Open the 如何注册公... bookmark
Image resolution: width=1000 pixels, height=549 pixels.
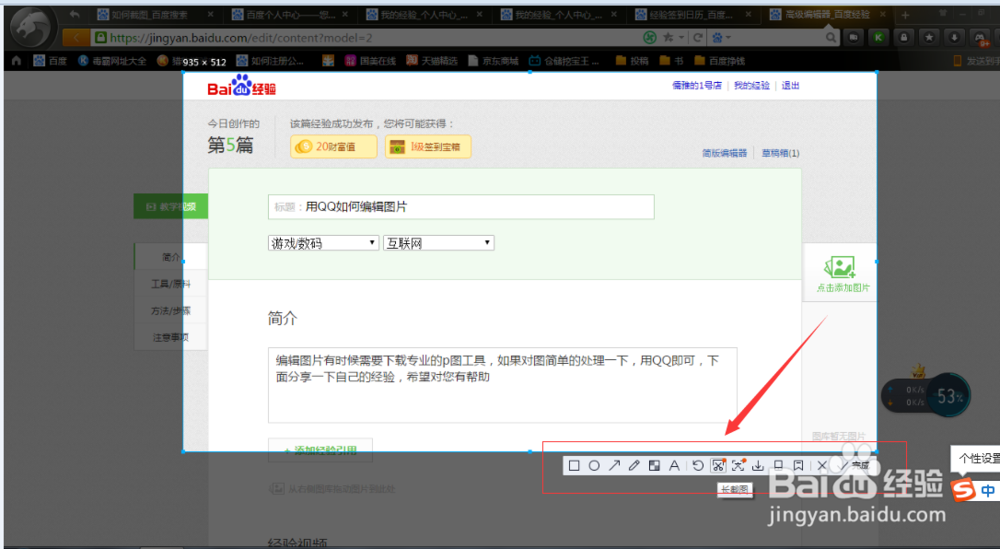(x=270, y=61)
